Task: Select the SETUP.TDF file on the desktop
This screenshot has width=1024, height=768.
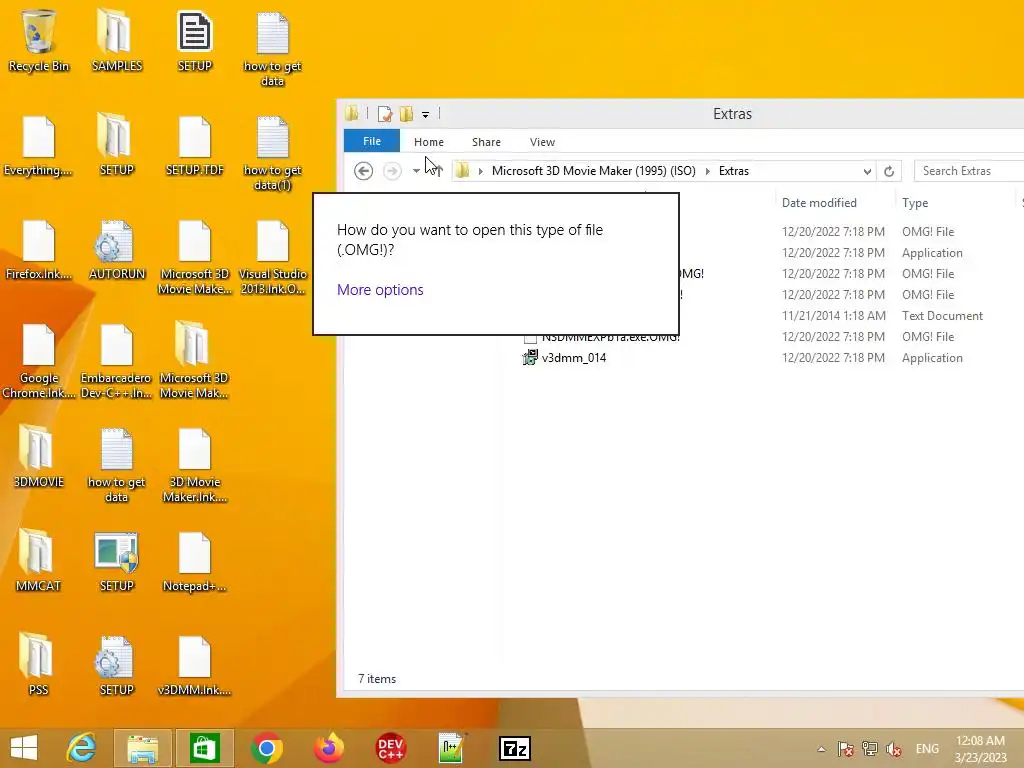Action: pos(195,145)
